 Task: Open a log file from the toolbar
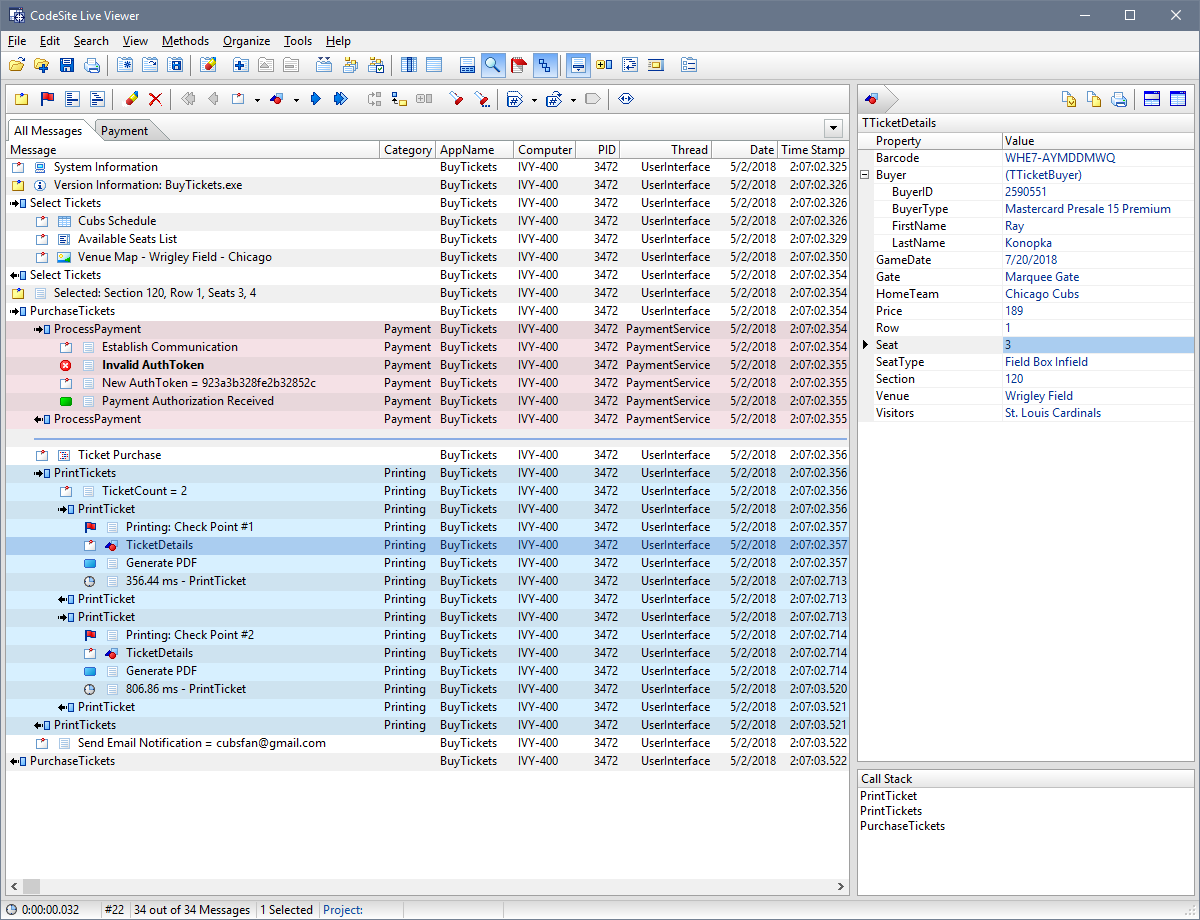pos(16,64)
